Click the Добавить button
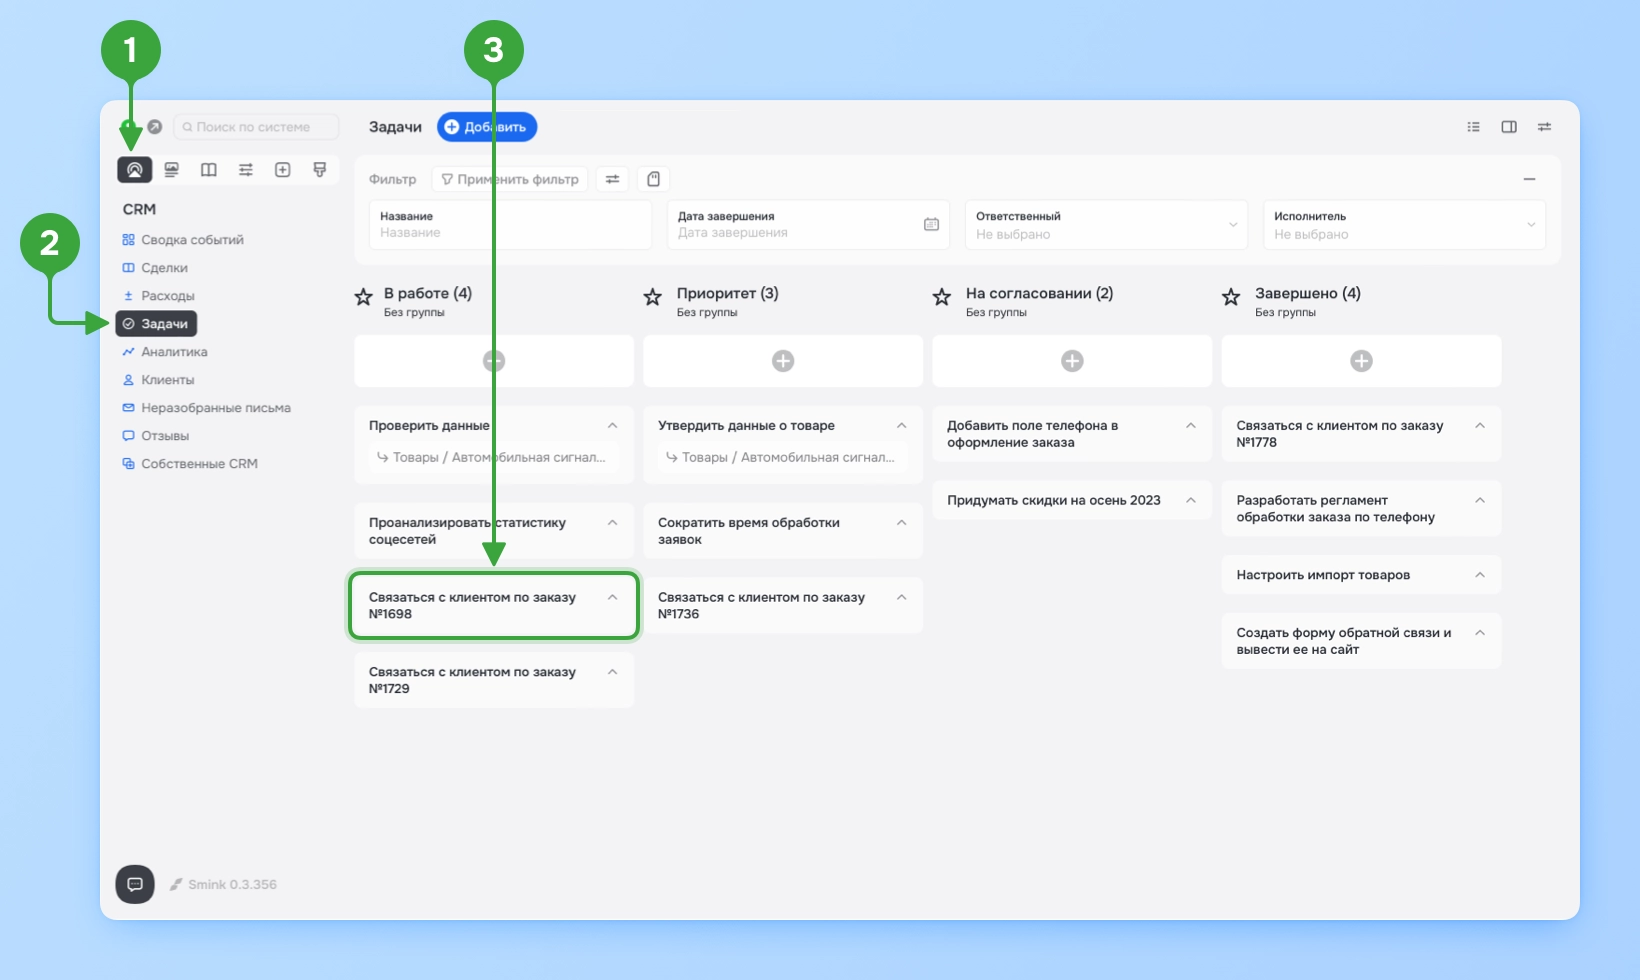 click(x=487, y=127)
